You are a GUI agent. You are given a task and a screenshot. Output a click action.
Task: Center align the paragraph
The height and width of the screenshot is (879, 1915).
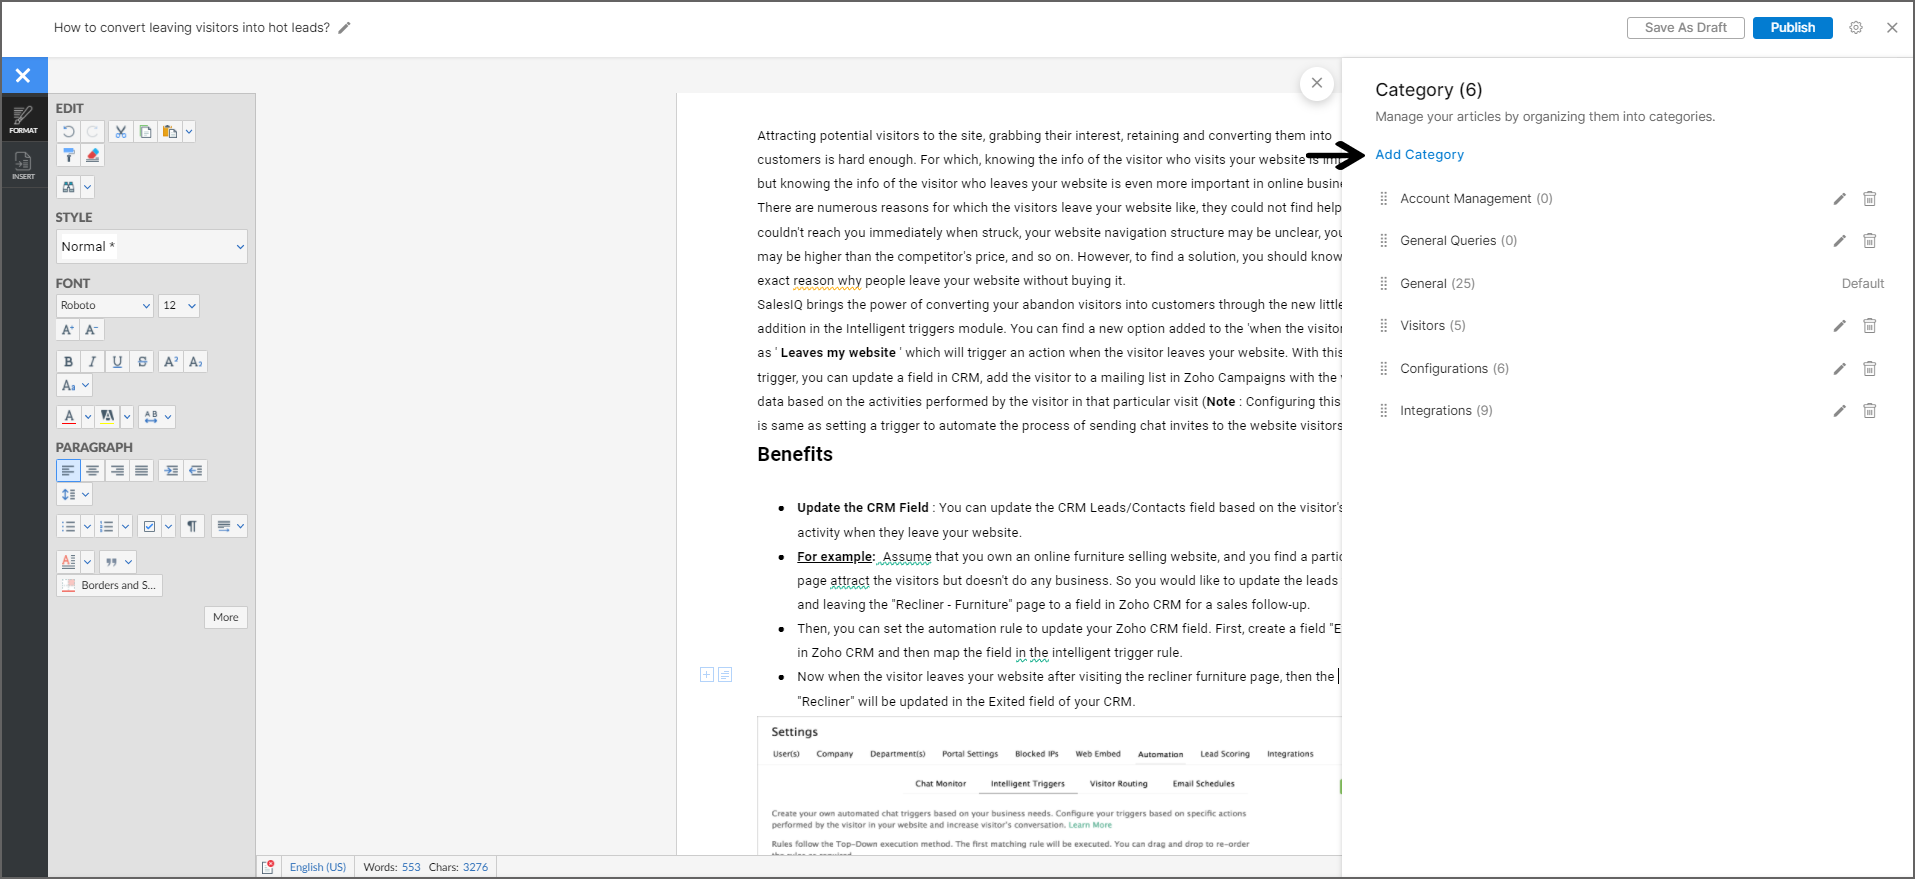(x=92, y=471)
